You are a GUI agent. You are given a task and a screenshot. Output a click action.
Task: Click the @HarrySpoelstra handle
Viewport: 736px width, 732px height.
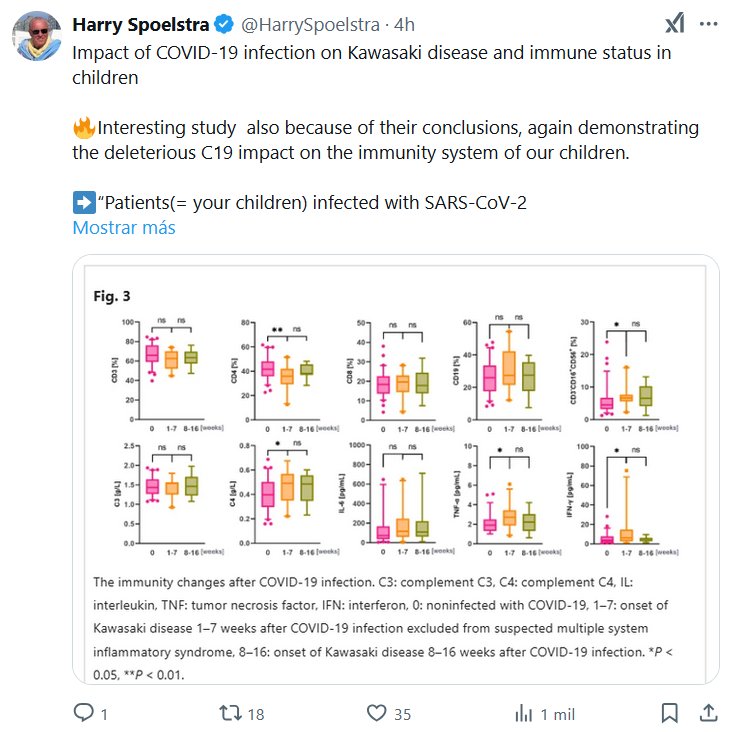point(302,22)
